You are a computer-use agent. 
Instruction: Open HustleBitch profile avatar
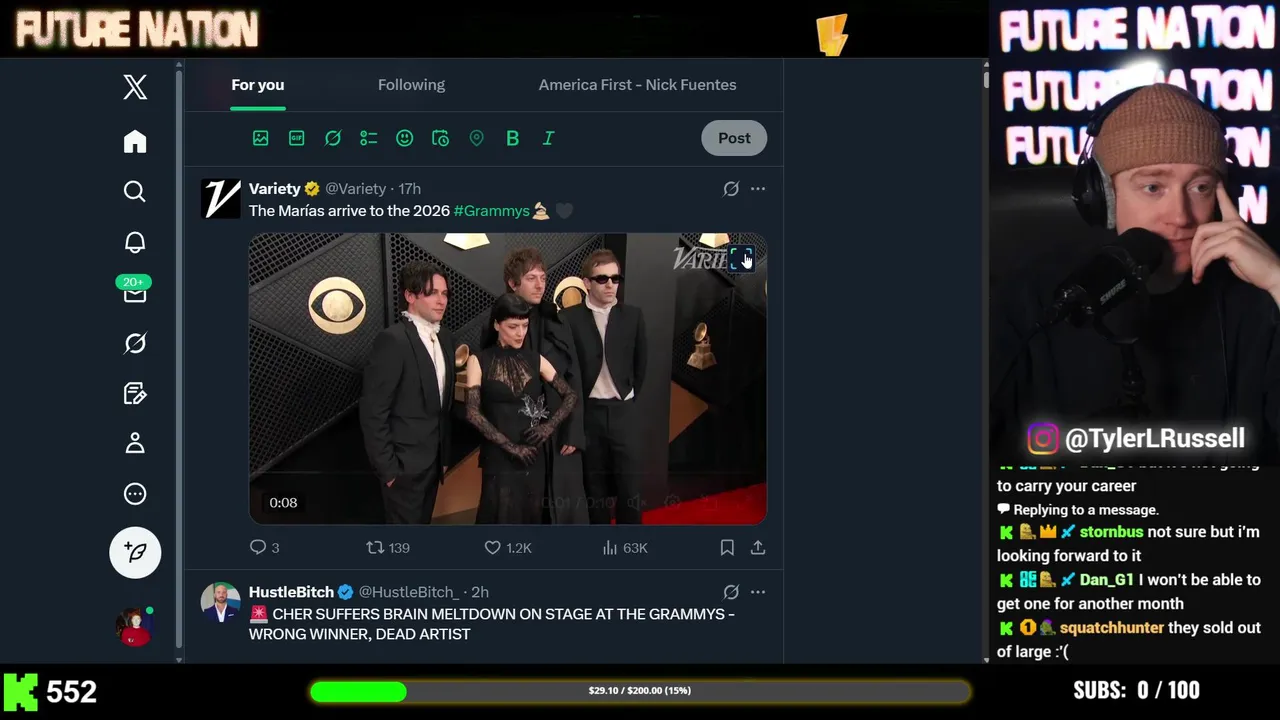[x=221, y=602]
